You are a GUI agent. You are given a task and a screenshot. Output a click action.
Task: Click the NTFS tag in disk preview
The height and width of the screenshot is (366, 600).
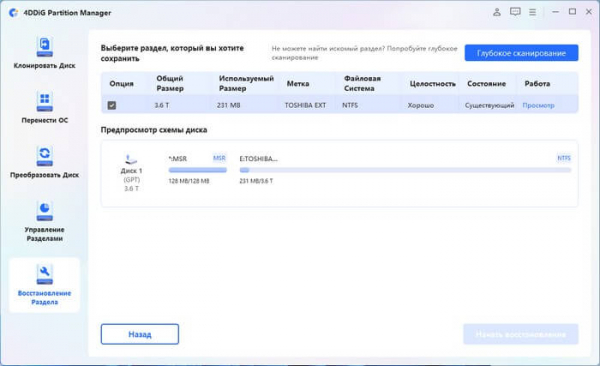[x=564, y=158]
